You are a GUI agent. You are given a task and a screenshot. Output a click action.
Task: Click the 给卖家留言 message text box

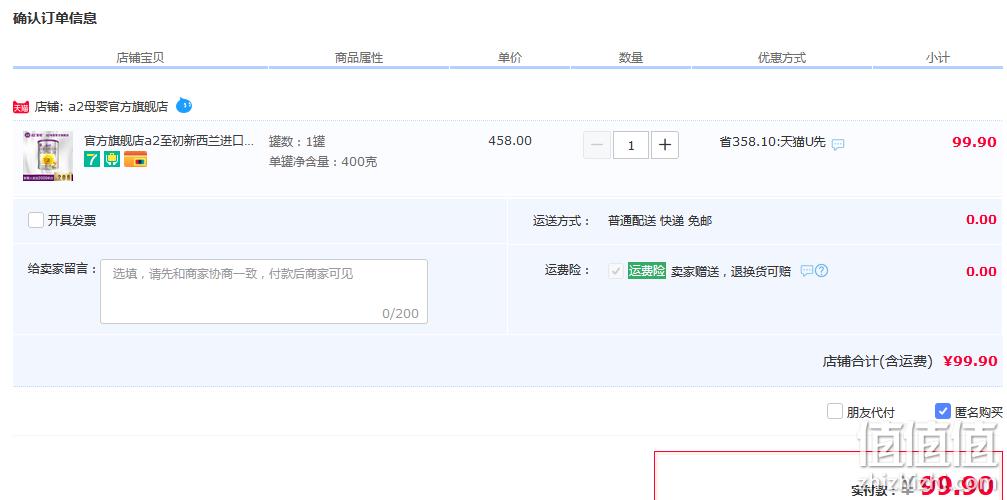264,291
